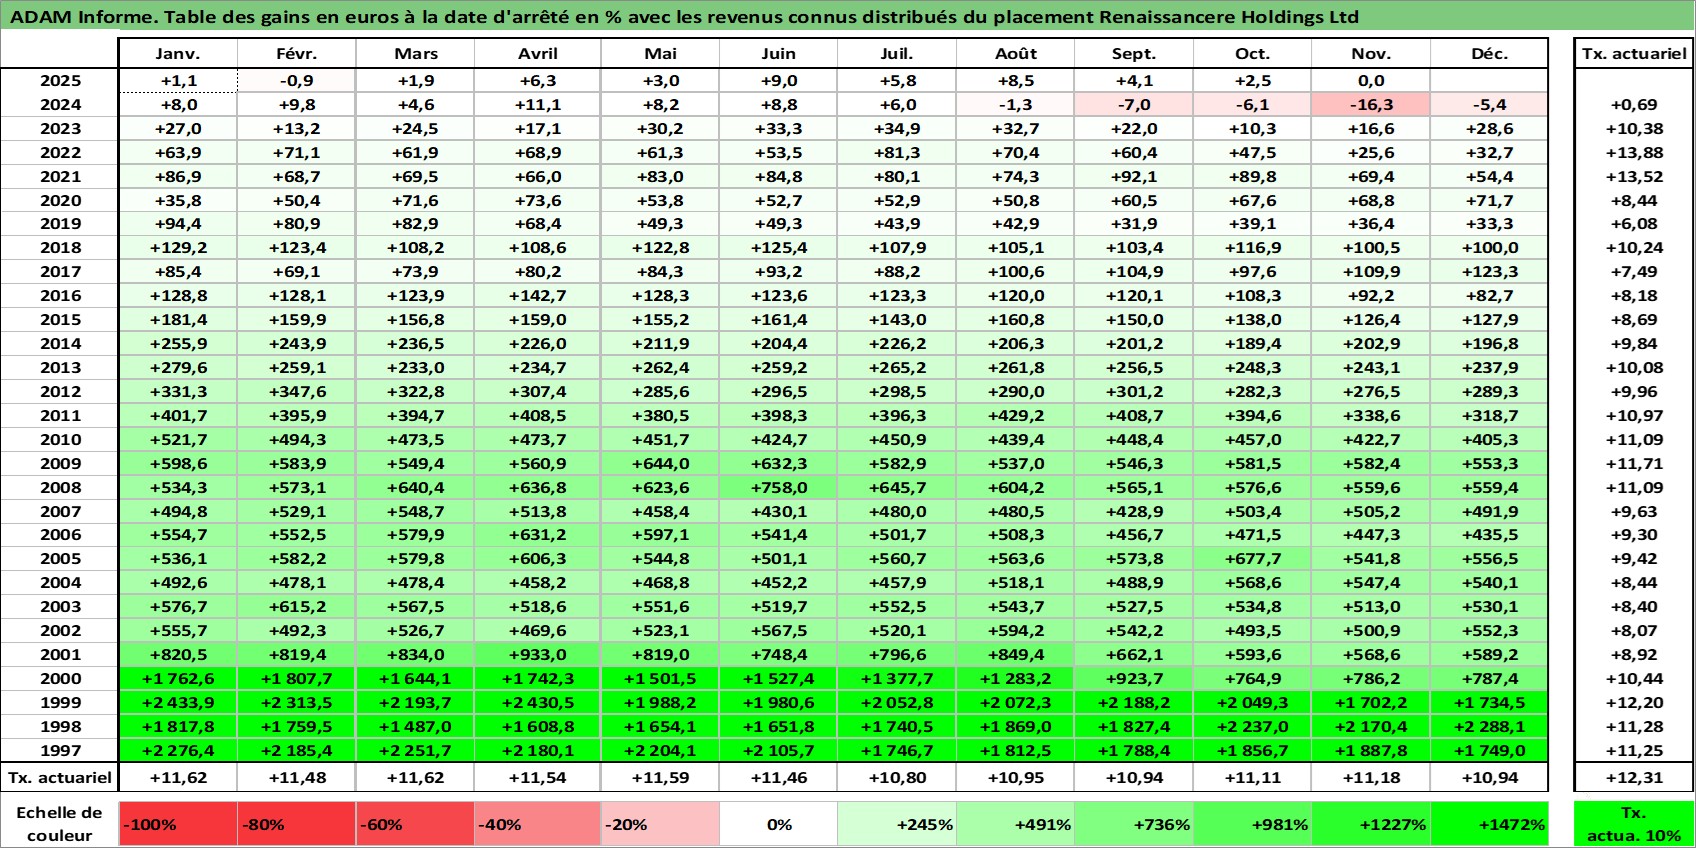This screenshot has width=1696, height=848.
Task: Click the 'Echelle de couleur' label
Action: pos(59,824)
